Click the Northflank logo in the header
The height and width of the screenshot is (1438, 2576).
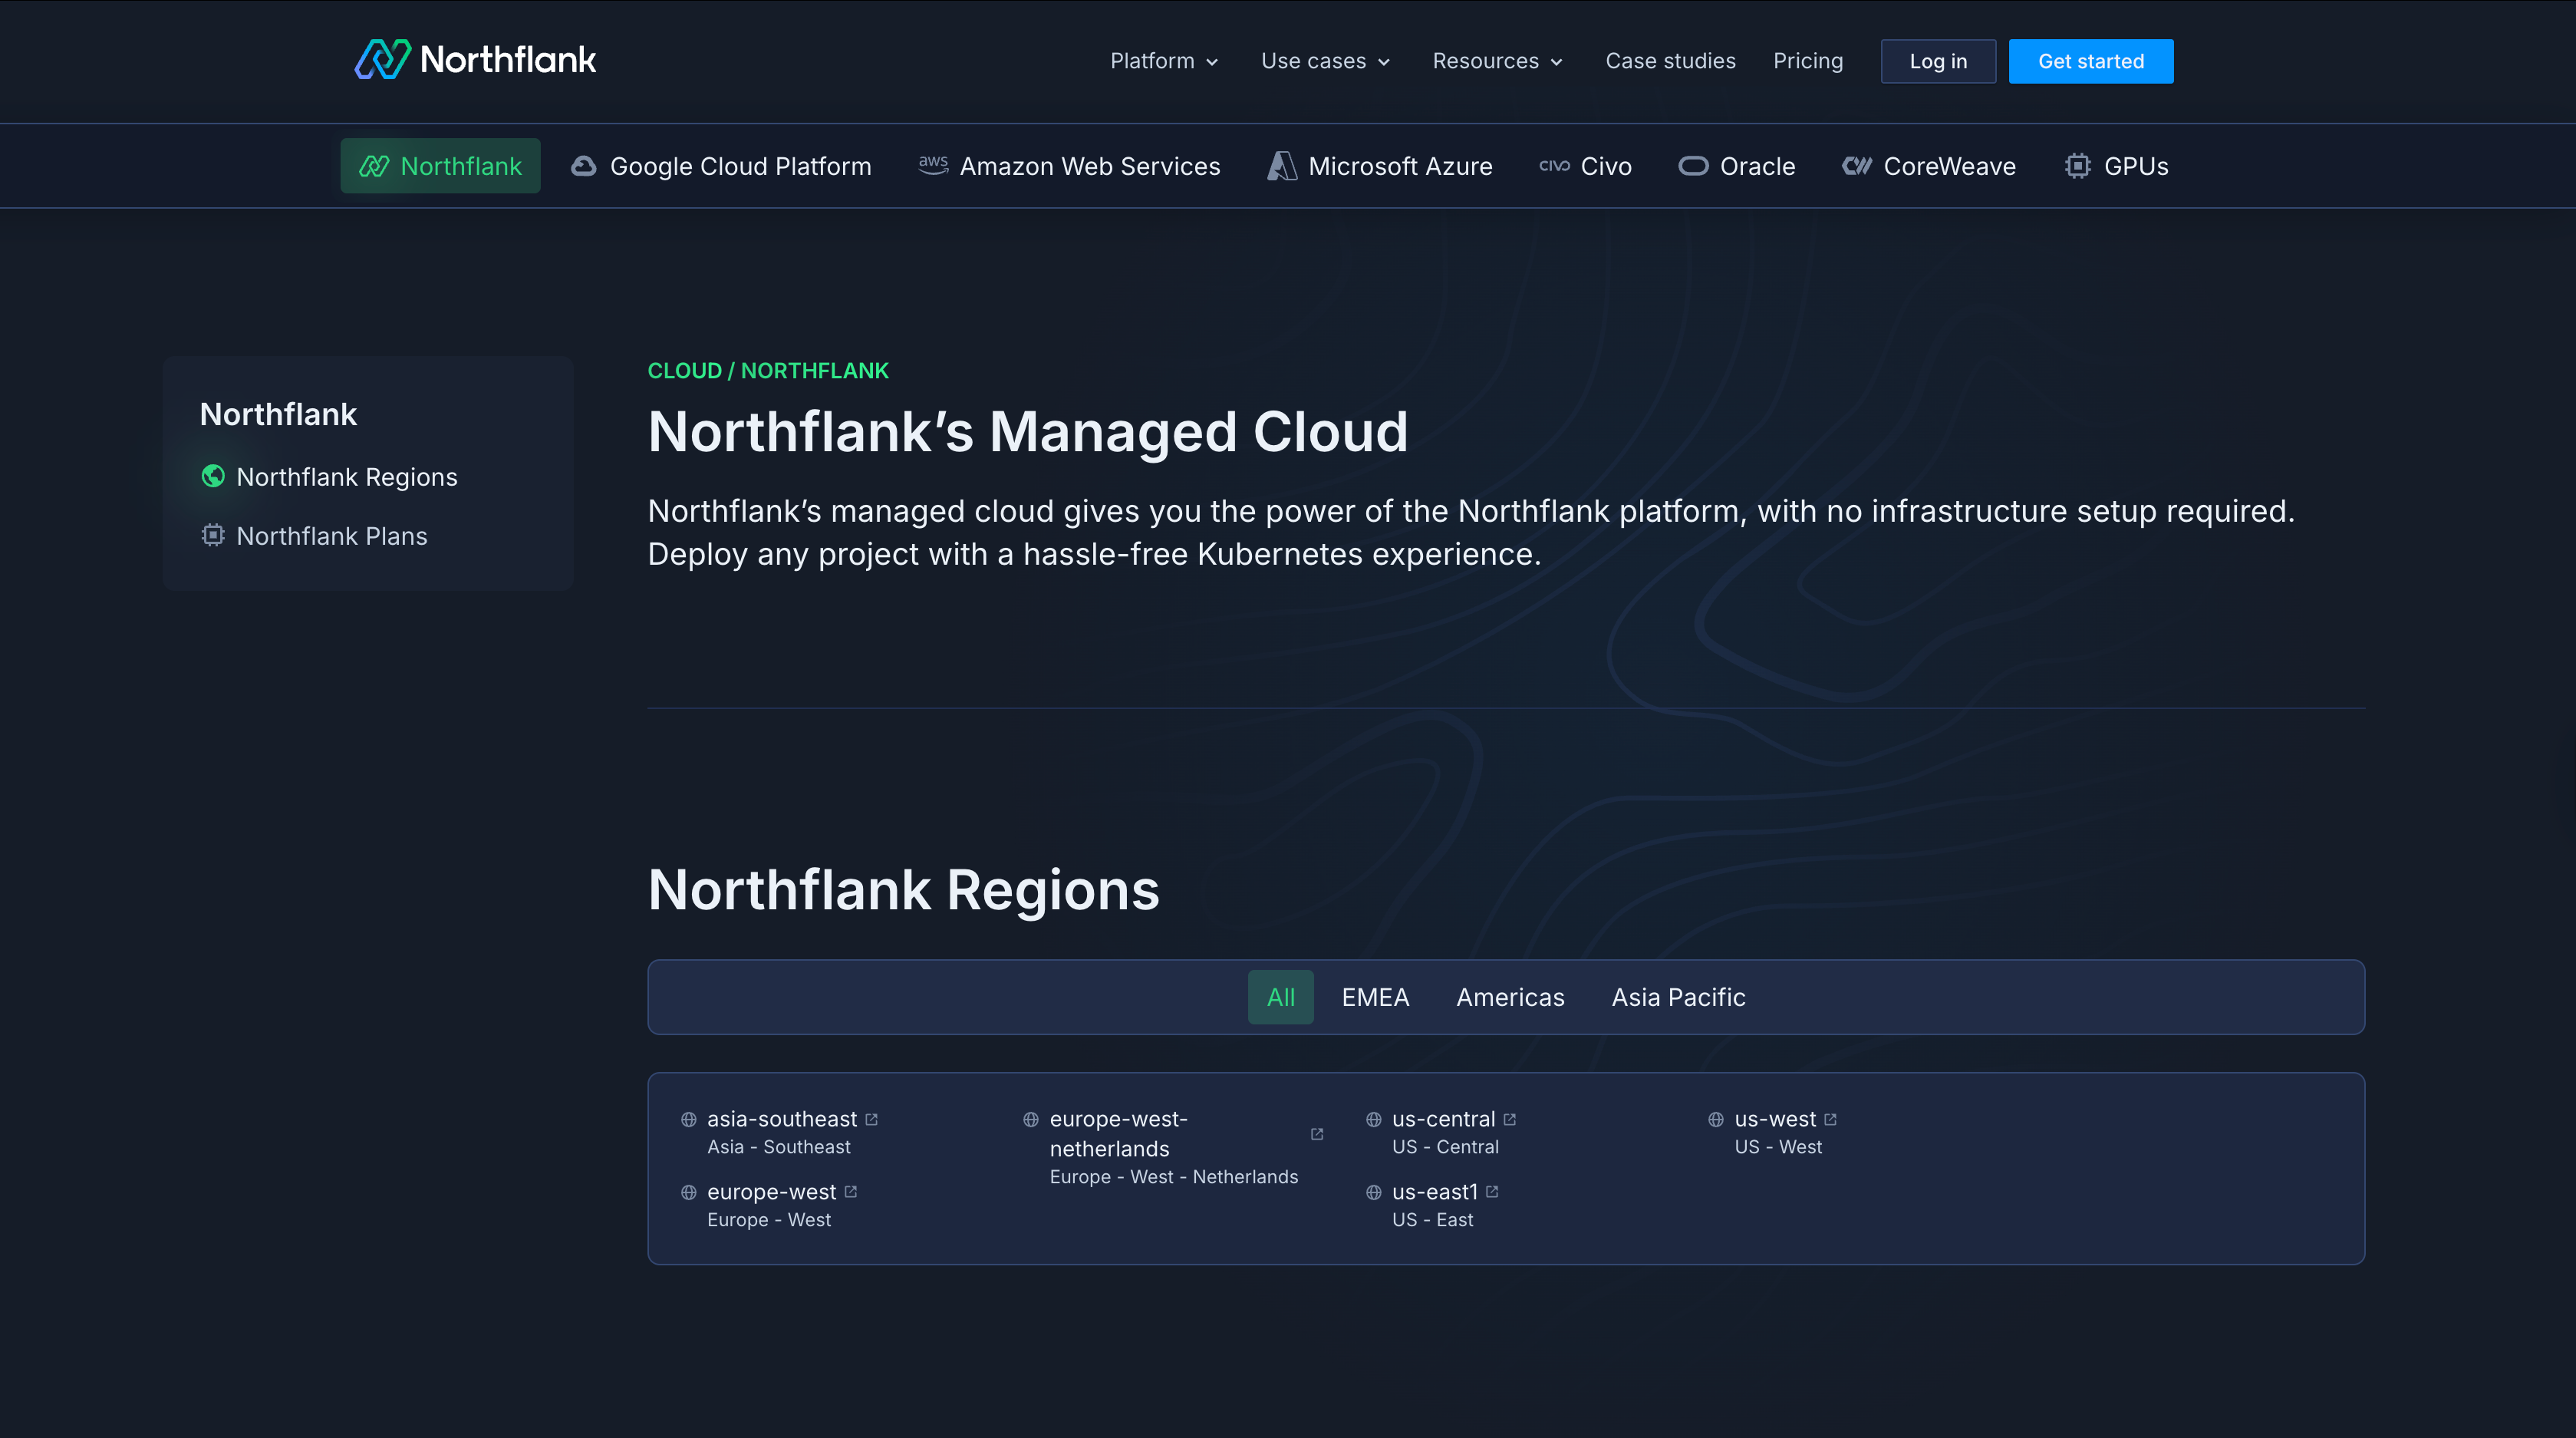pos(475,60)
